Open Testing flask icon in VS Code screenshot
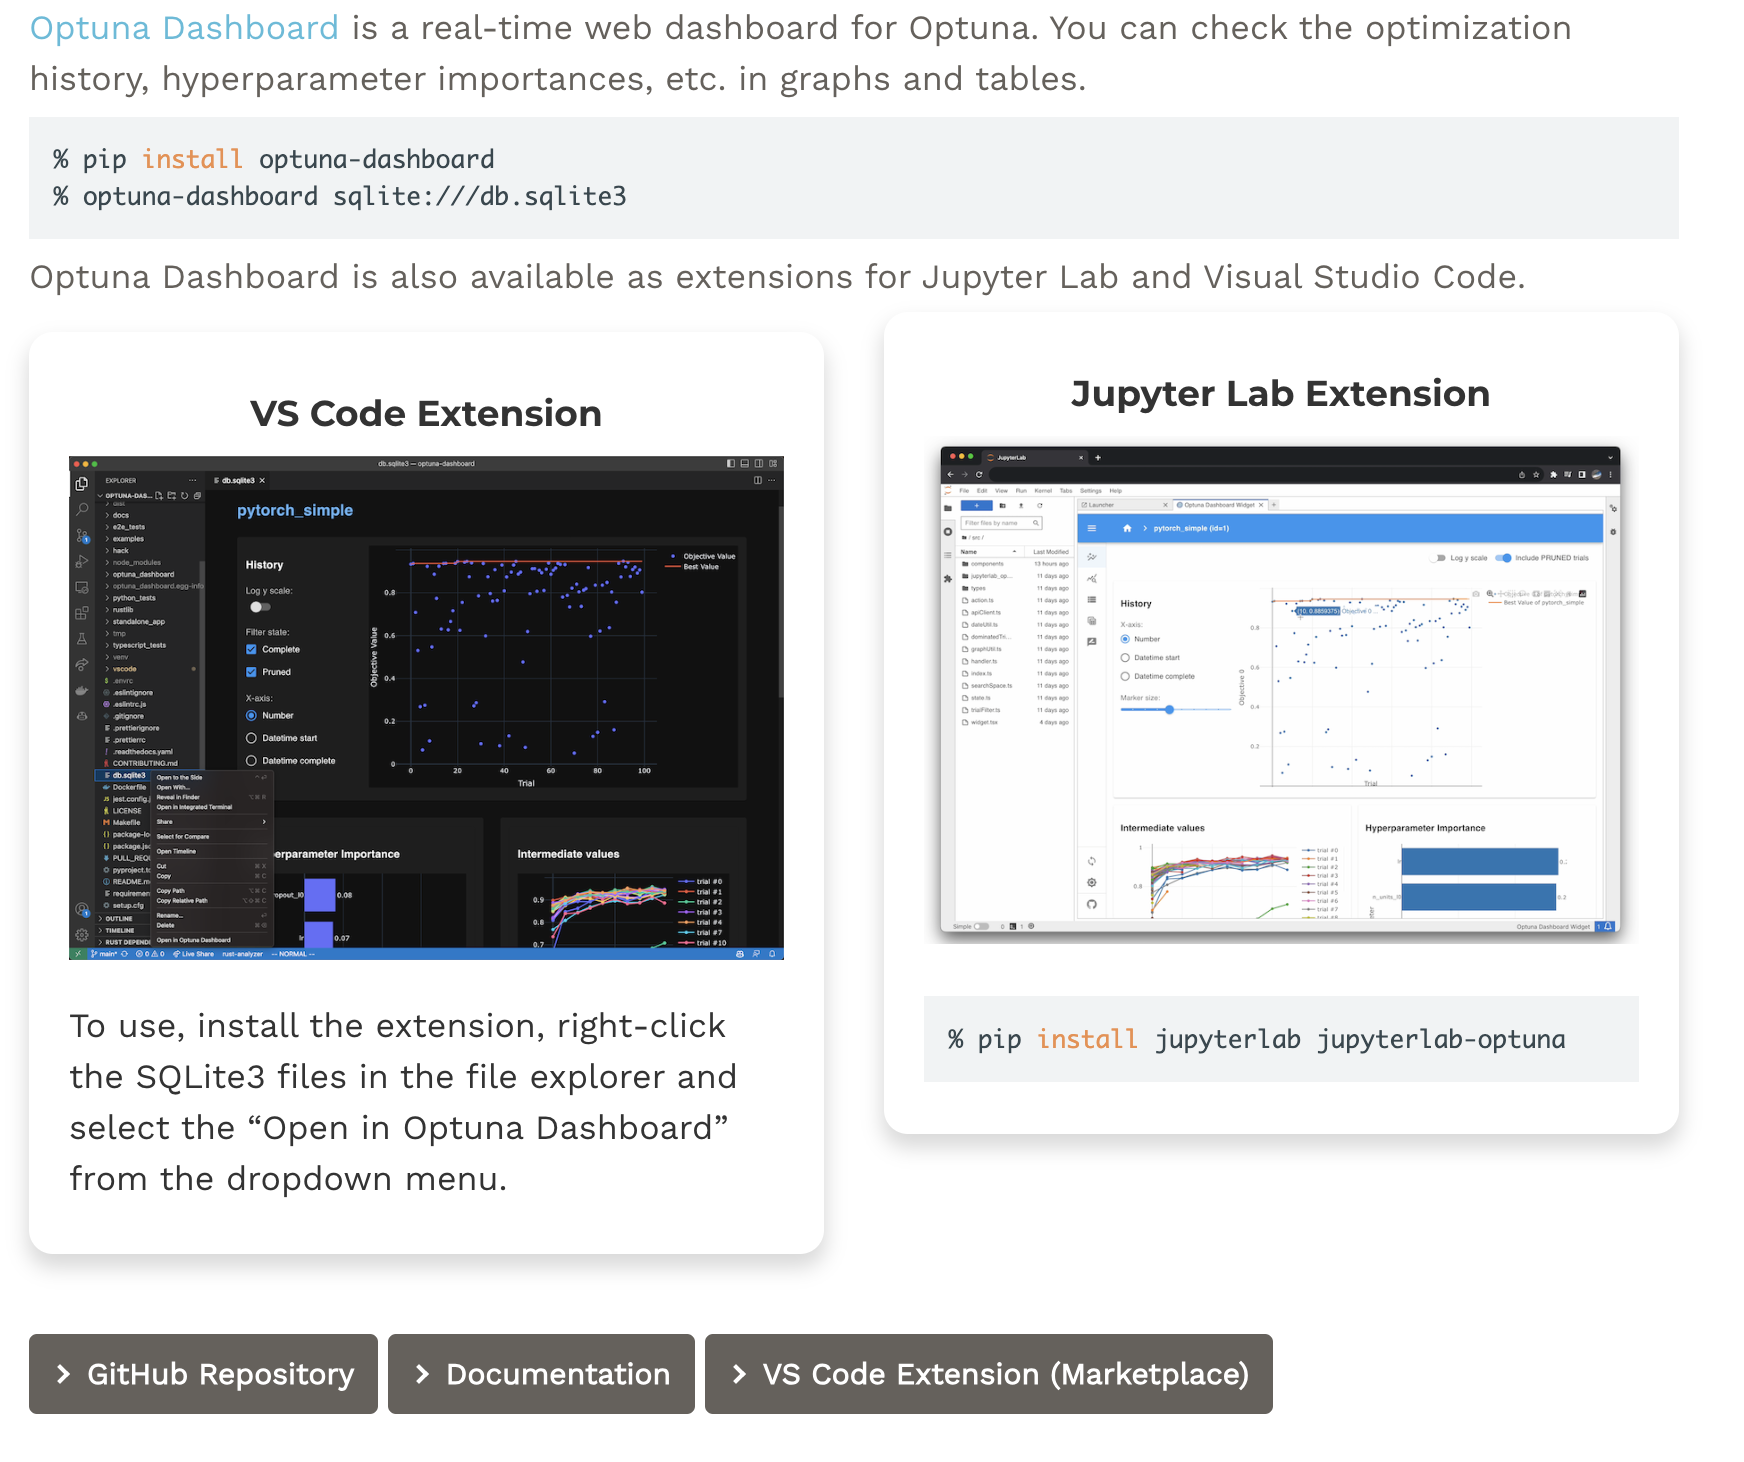This screenshot has height=1462, width=1744. pos(82,639)
